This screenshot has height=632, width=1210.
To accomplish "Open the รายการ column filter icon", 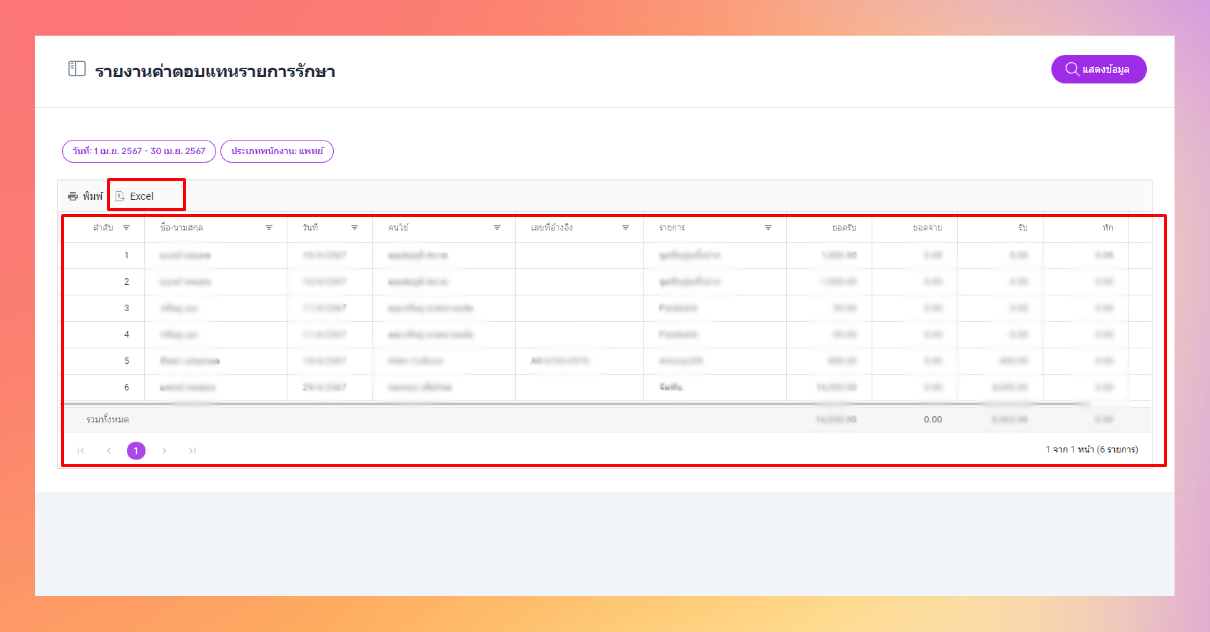I will (768, 228).
